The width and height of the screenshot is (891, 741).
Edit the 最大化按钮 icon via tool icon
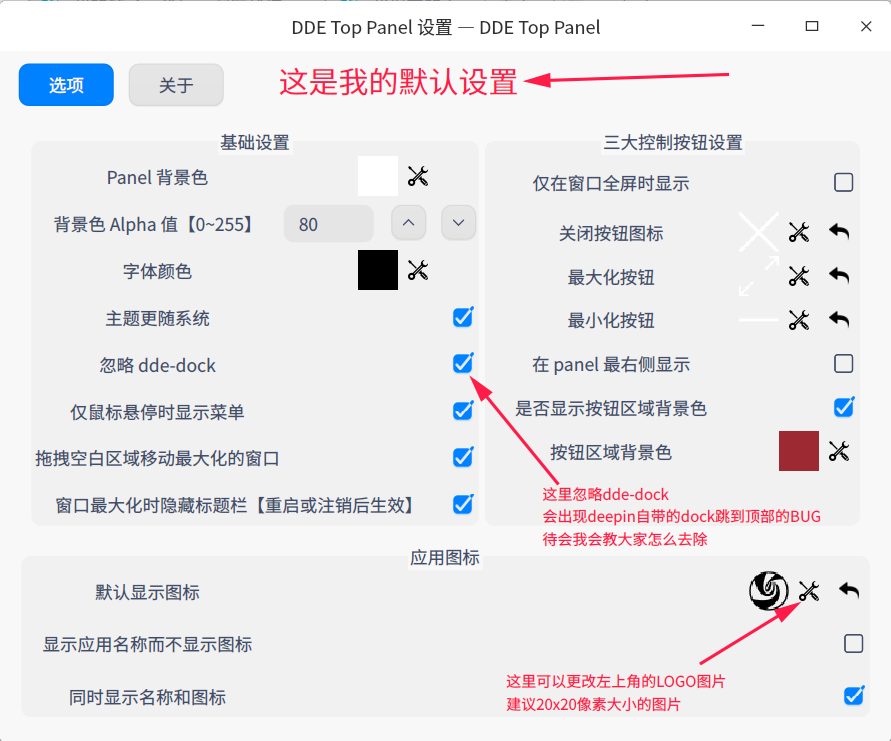pos(798,276)
